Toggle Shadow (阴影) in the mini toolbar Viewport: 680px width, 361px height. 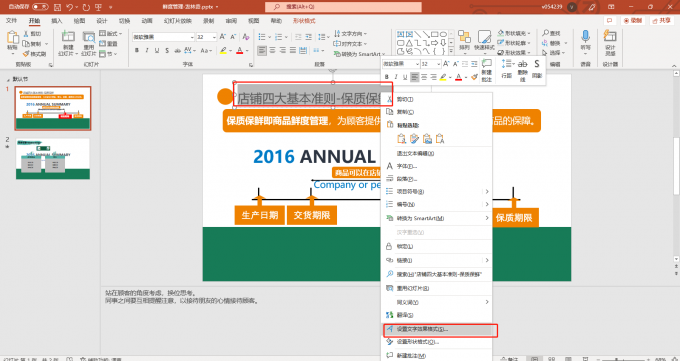pyautogui.click(x=537, y=69)
